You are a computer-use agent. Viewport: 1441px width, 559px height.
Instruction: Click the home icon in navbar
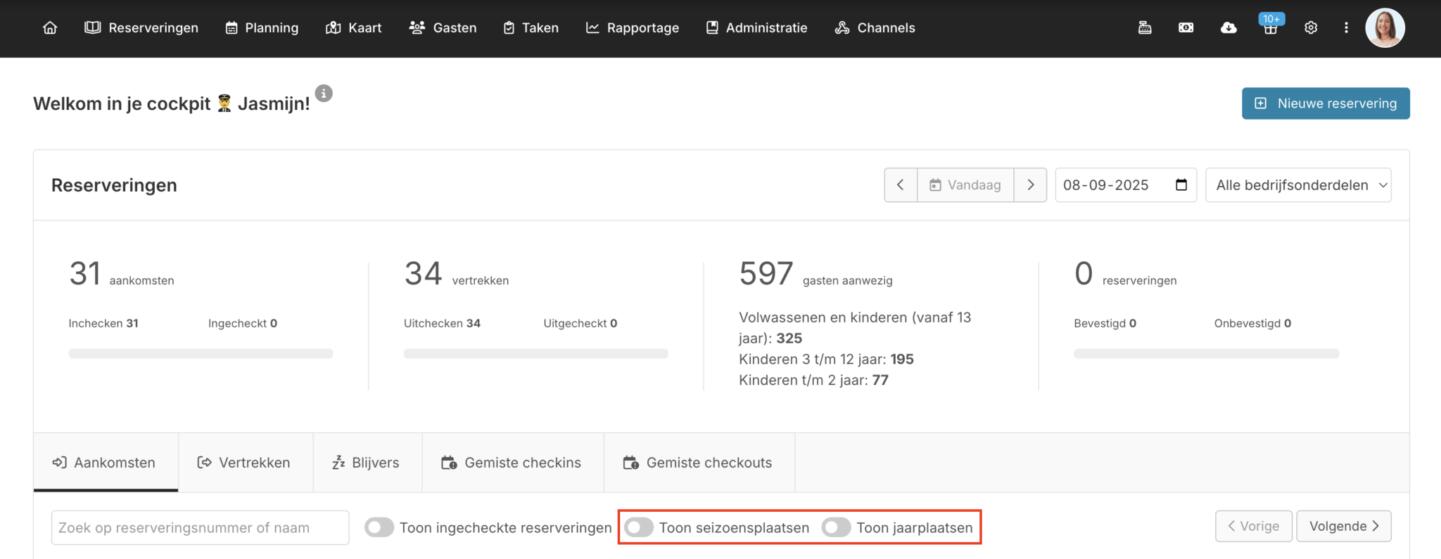tap(50, 28)
